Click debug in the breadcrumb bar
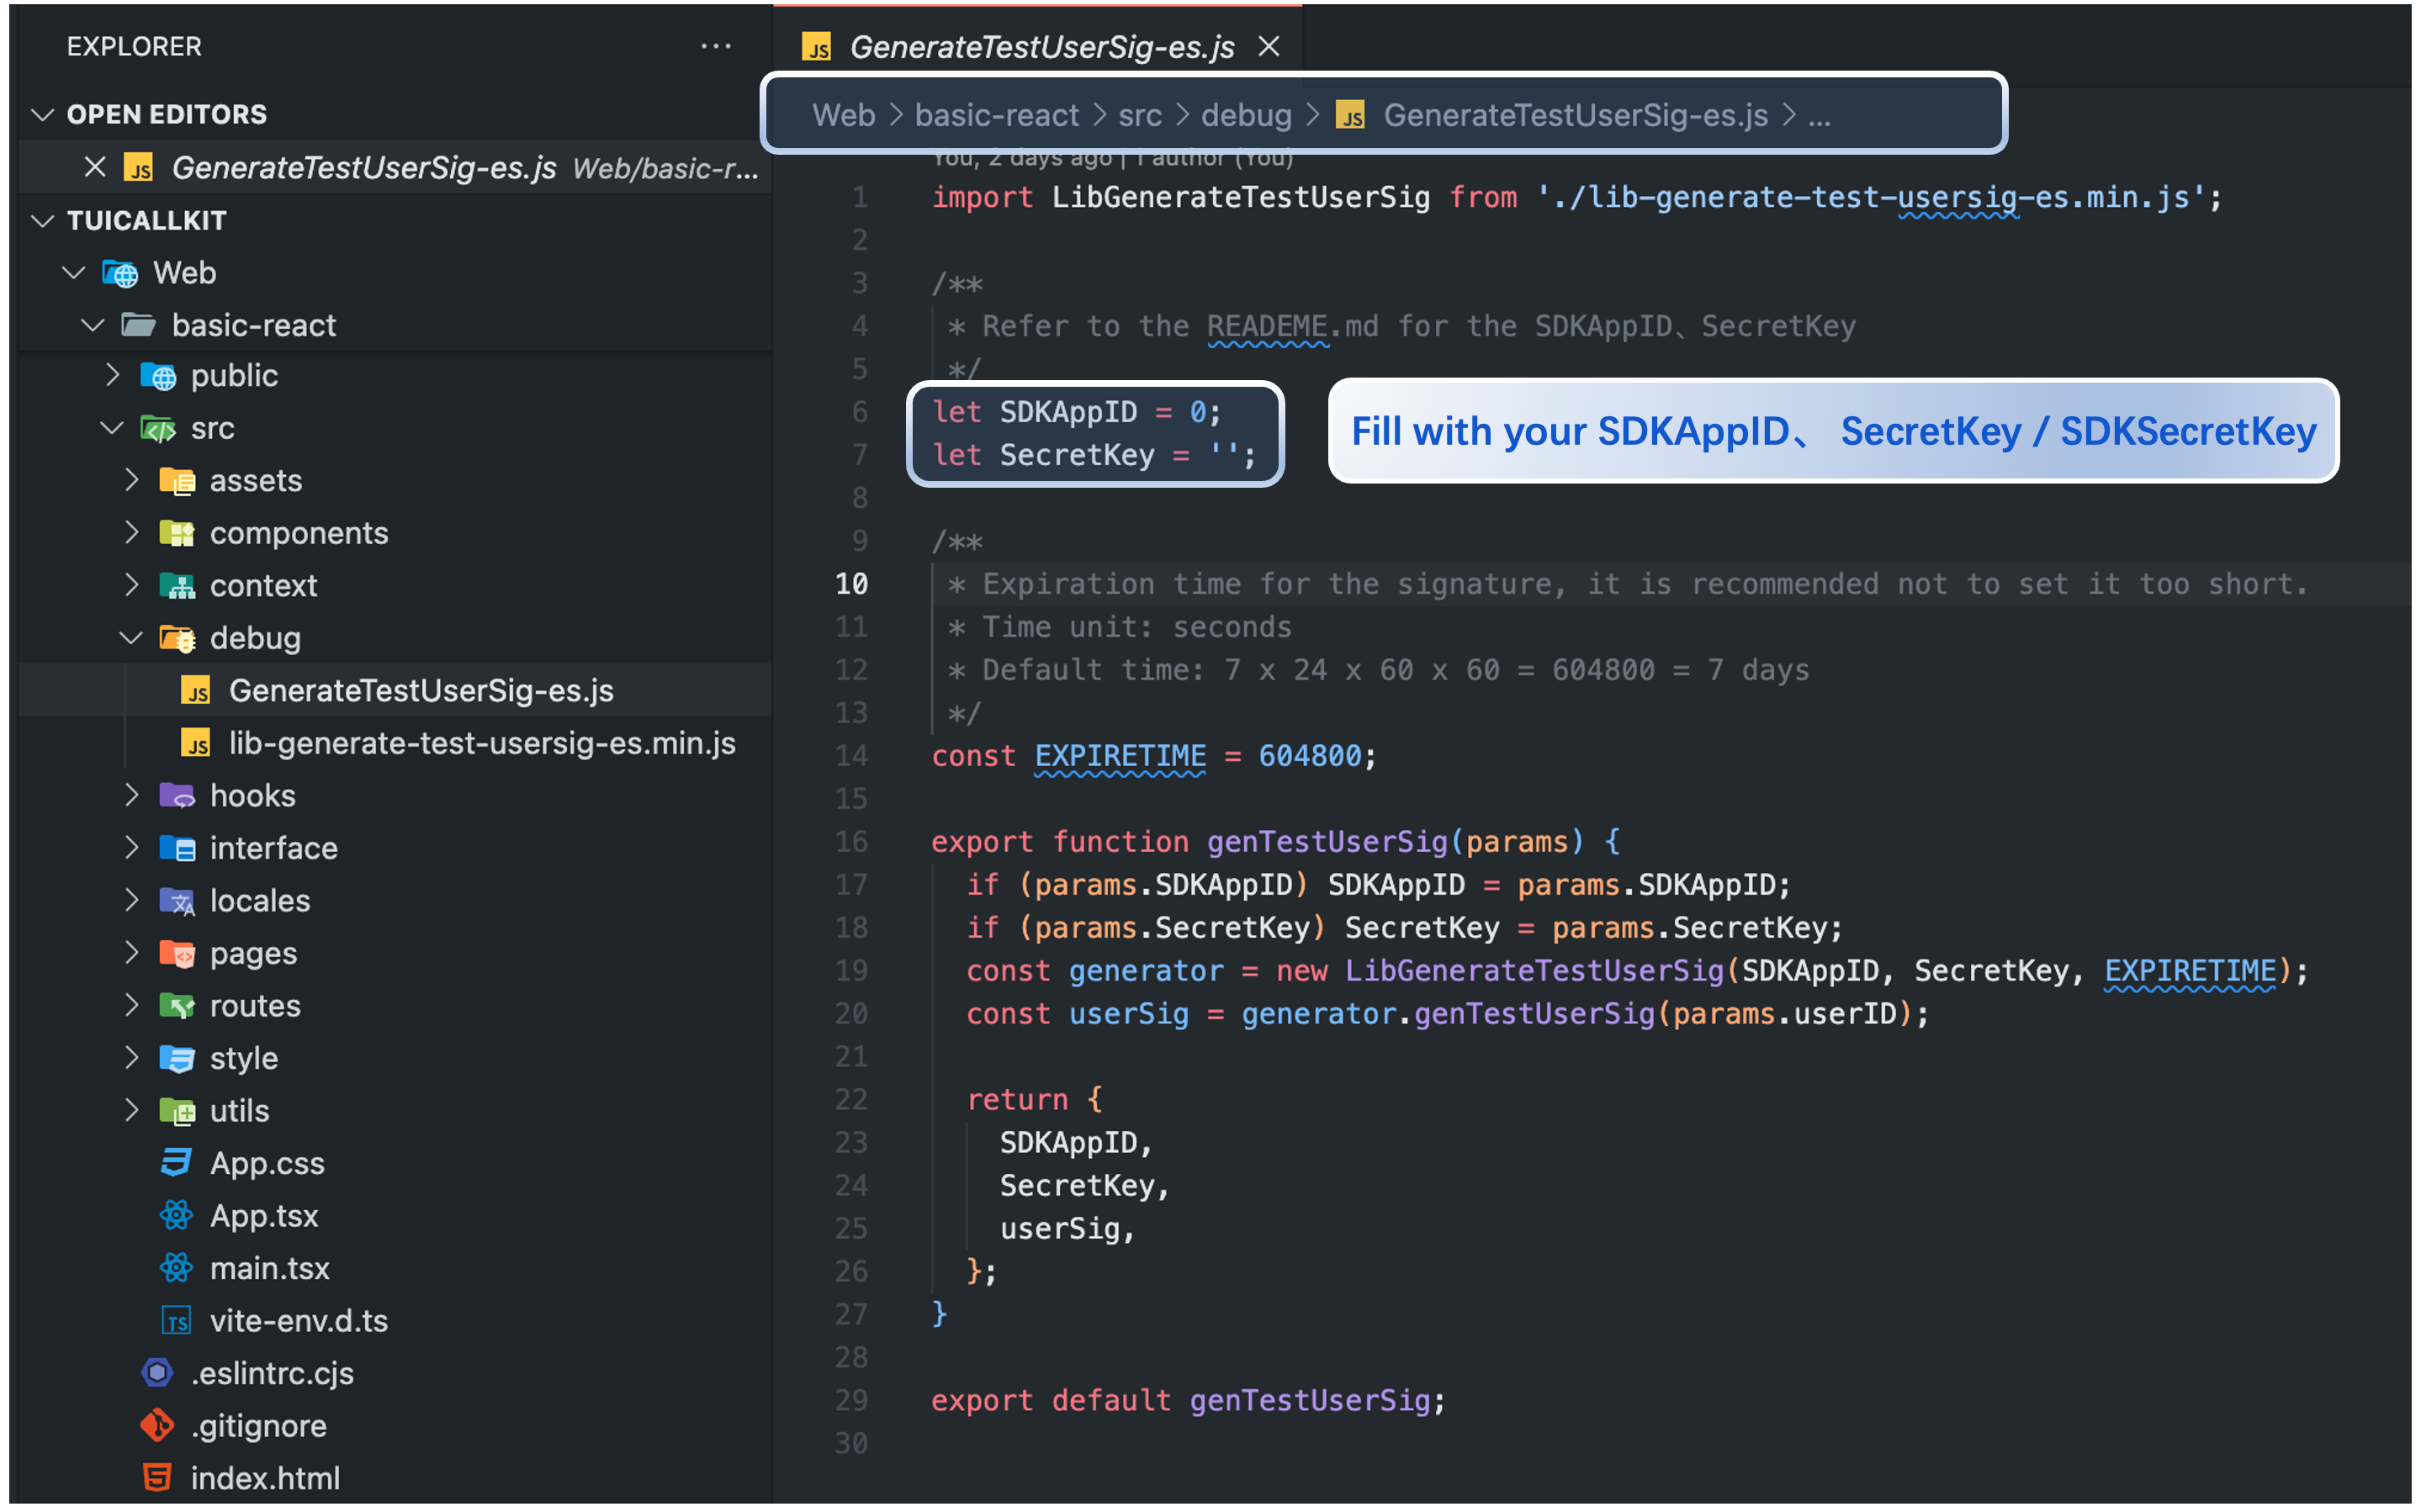Viewport: 2421px width, 1512px height. pos(1246,114)
